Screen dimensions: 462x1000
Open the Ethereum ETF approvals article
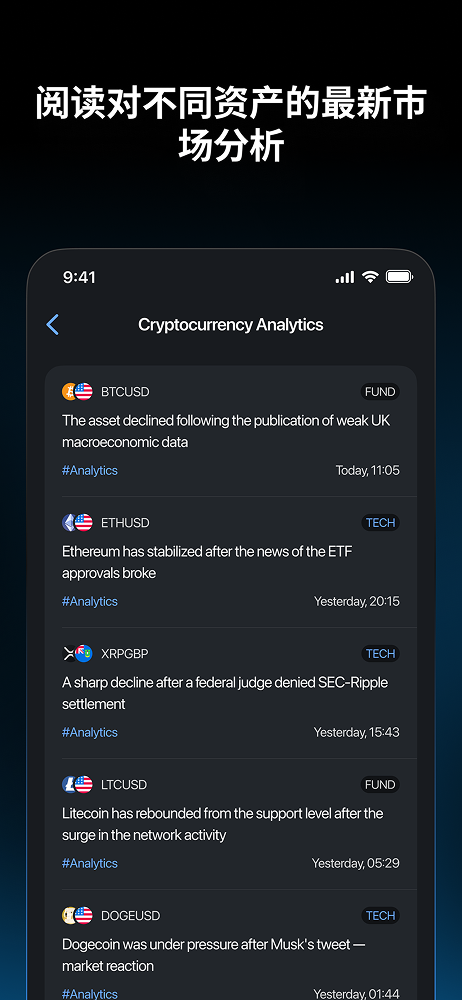point(207,562)
